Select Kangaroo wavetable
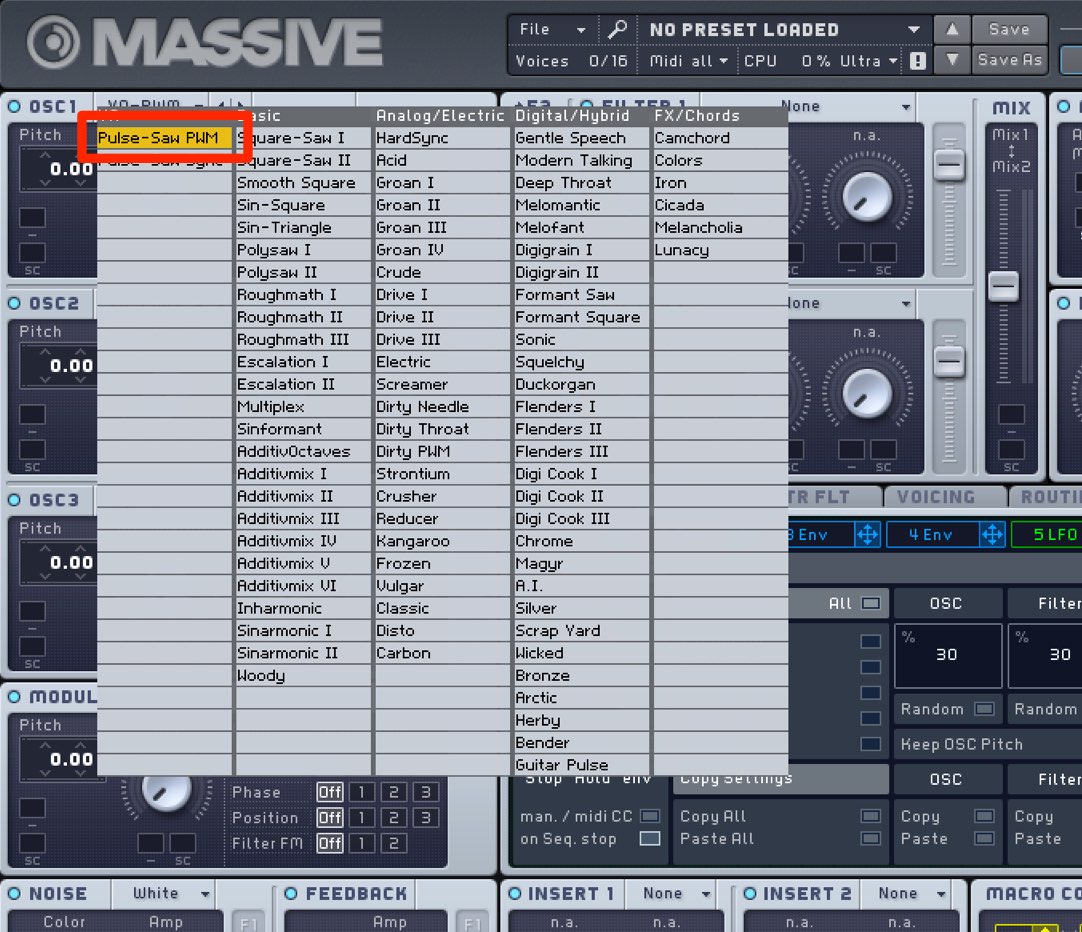1082x932 pixels. (442, 541)
